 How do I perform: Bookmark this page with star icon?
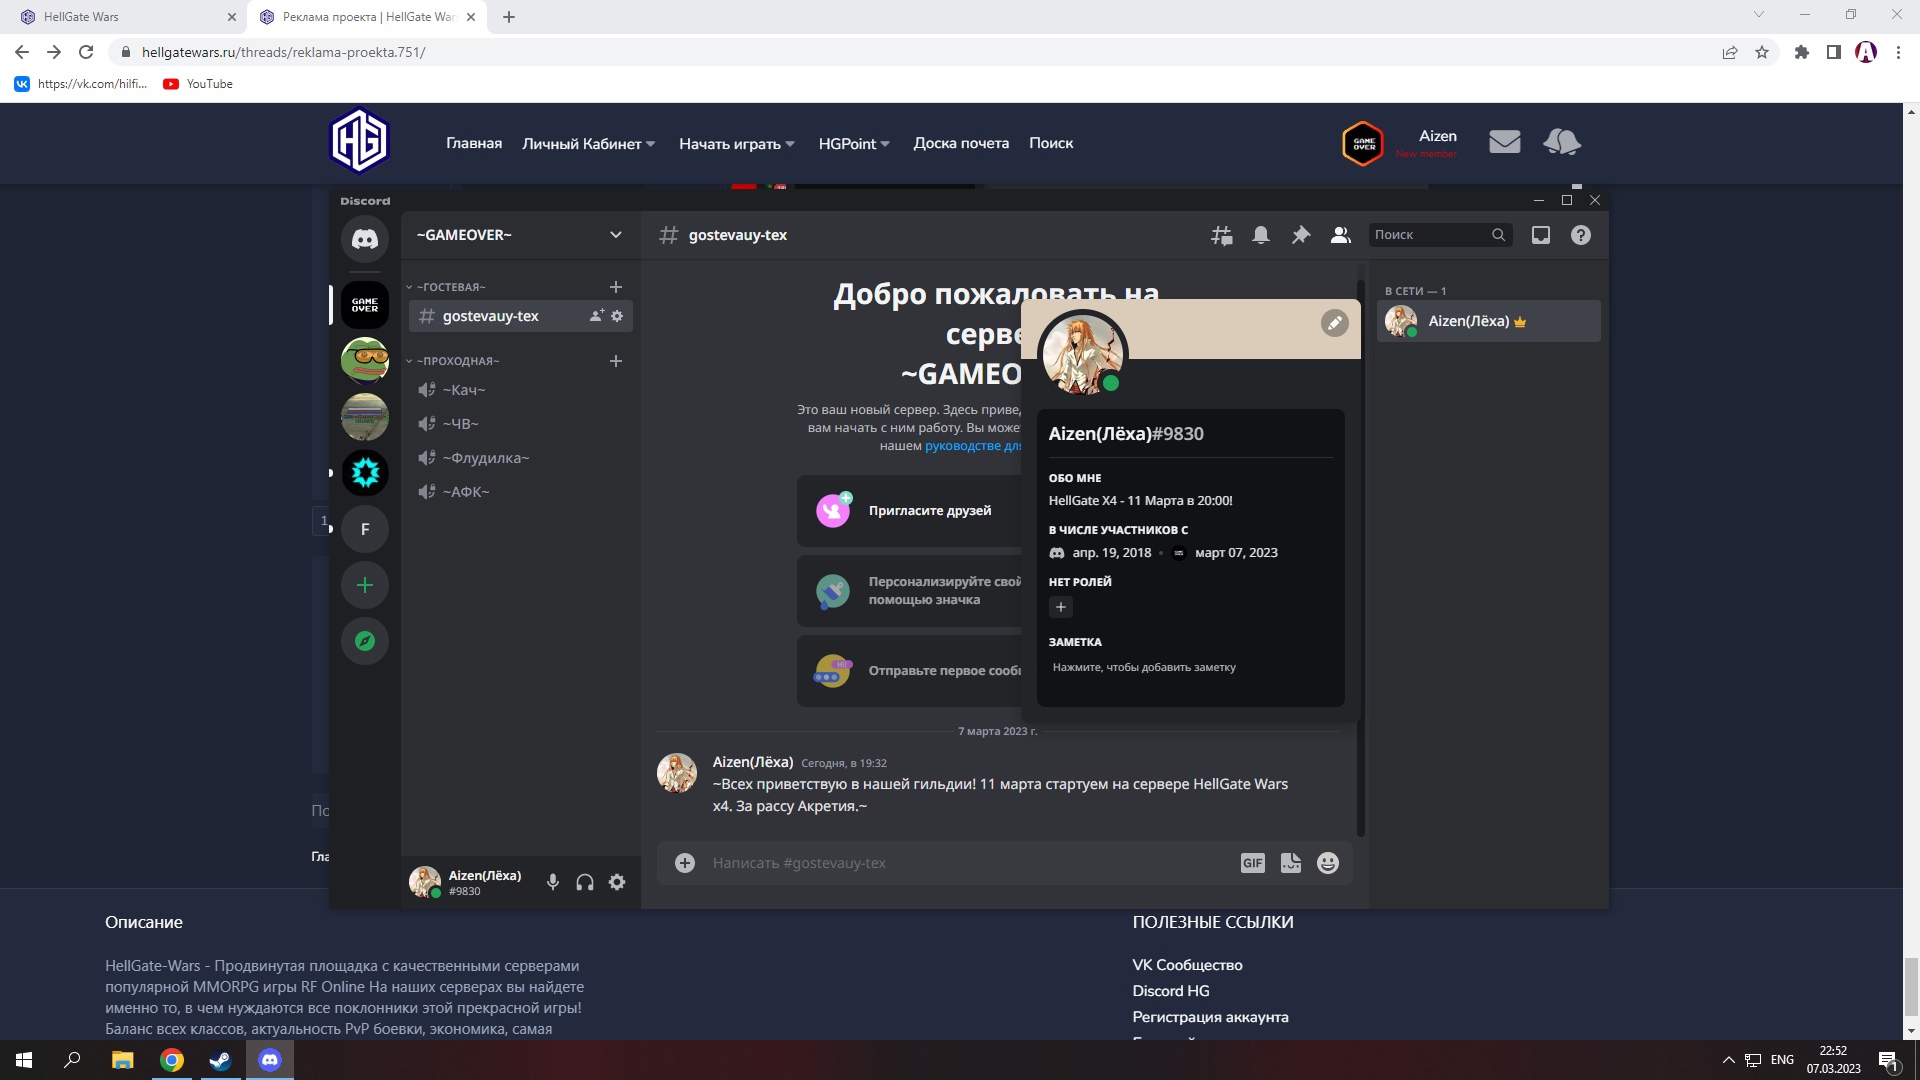[1762, 52]
